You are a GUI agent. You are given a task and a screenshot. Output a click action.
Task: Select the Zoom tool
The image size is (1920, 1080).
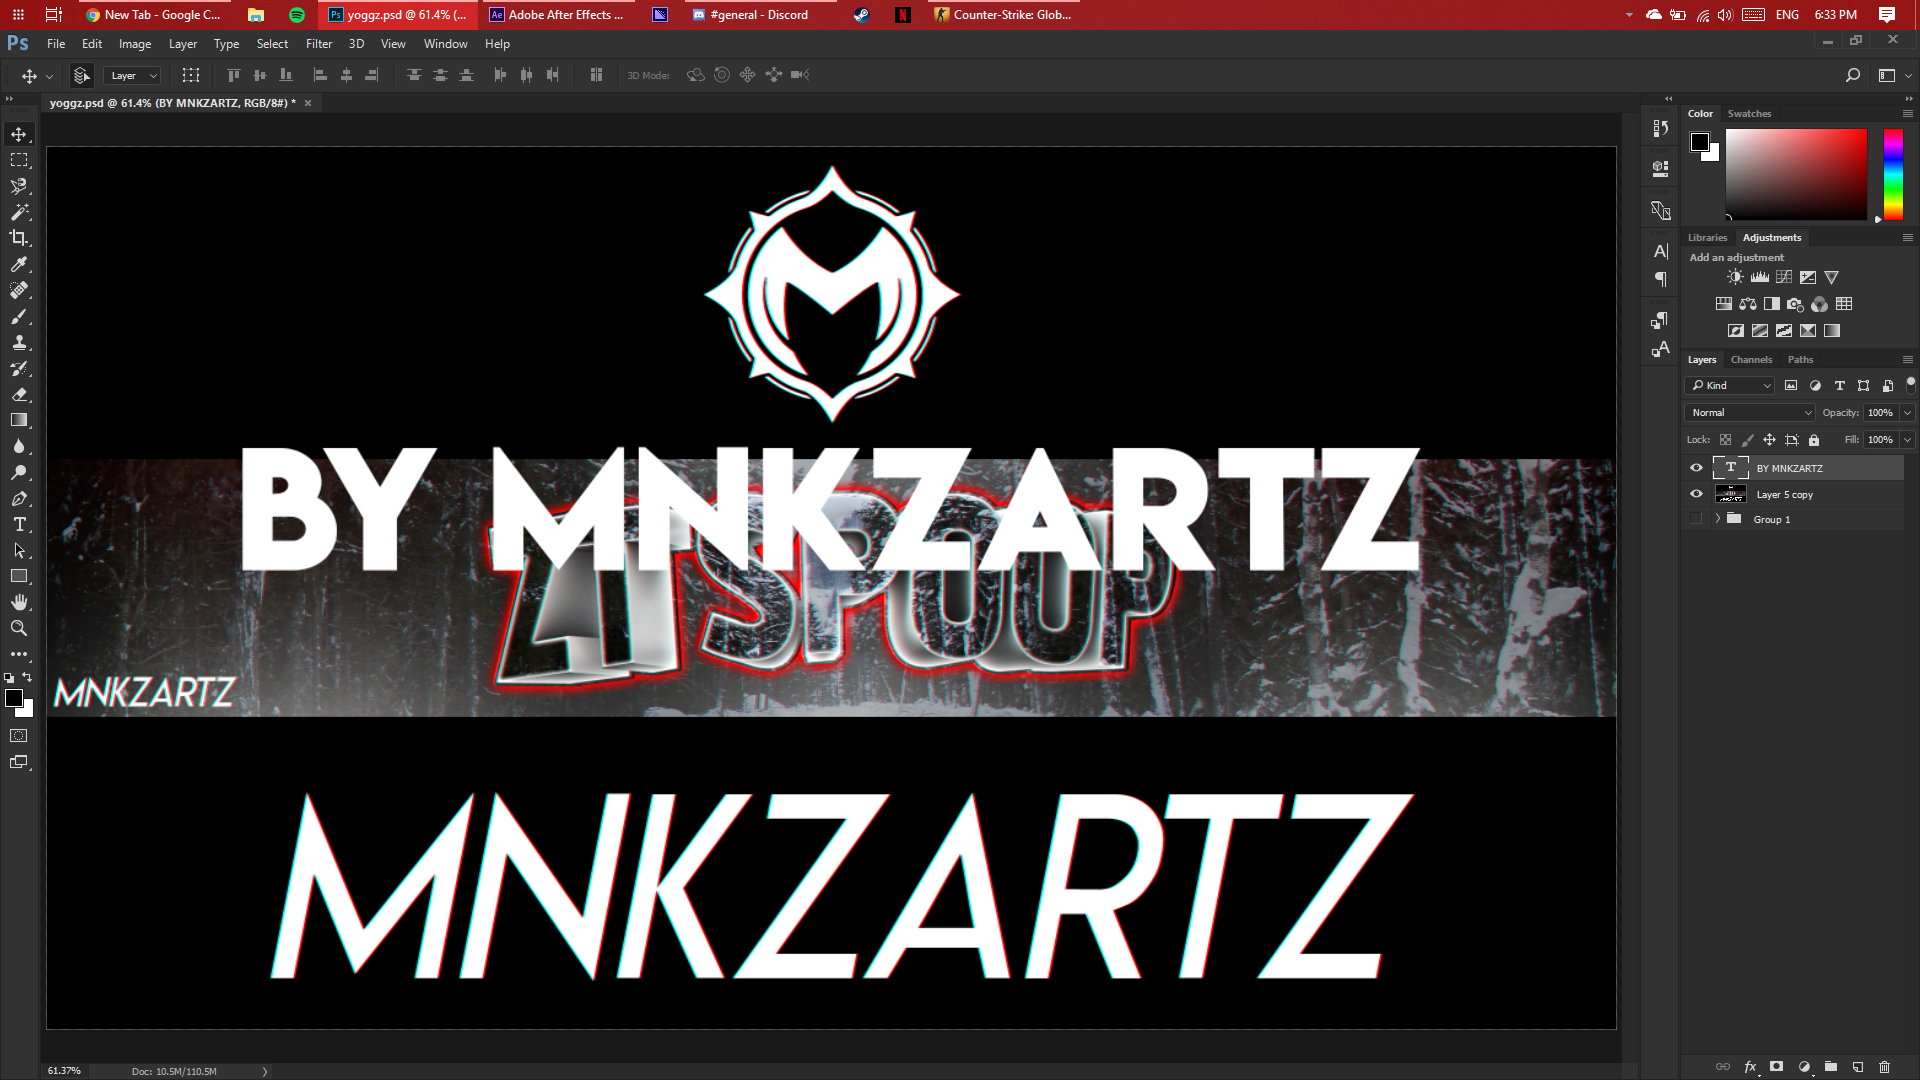pyautogui.click(x=19, y=629)
